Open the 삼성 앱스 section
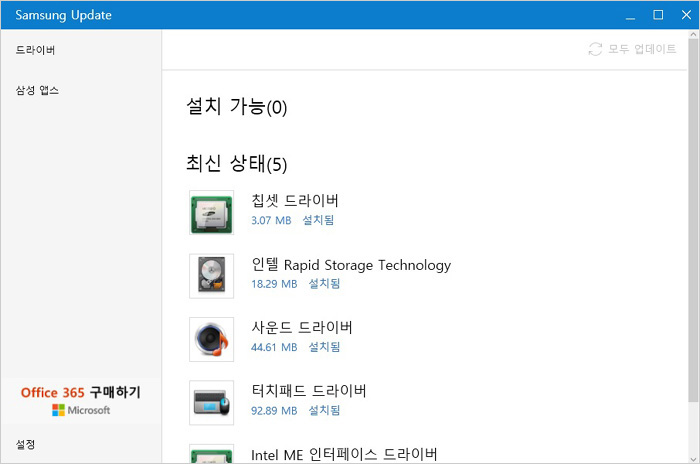 37,90
